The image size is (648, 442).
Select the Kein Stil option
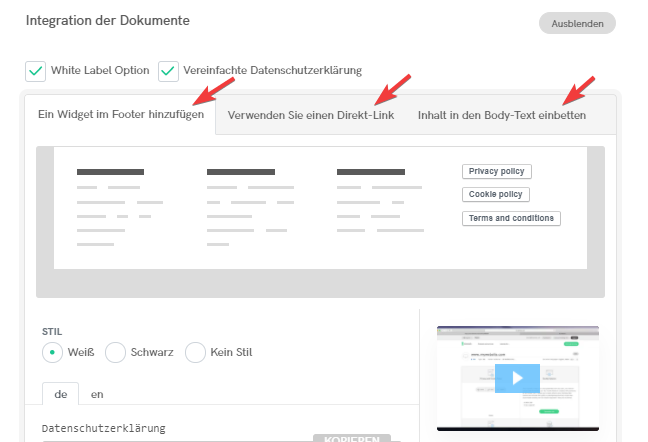pos(196,352)
